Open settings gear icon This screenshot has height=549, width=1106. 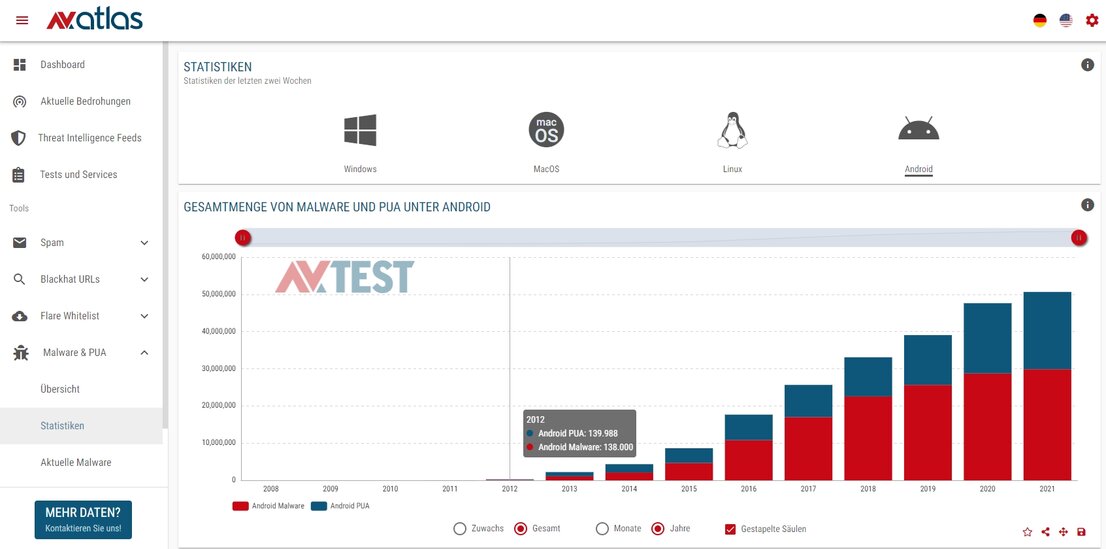click(1092, 20)
